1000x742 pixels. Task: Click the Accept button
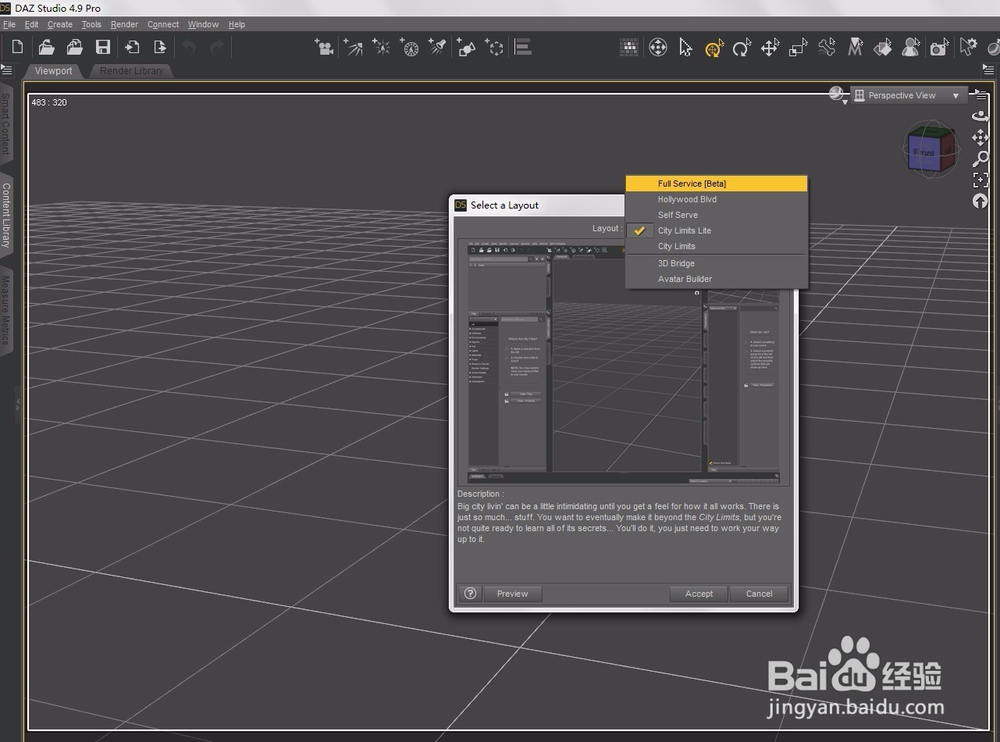pos(699,593)
